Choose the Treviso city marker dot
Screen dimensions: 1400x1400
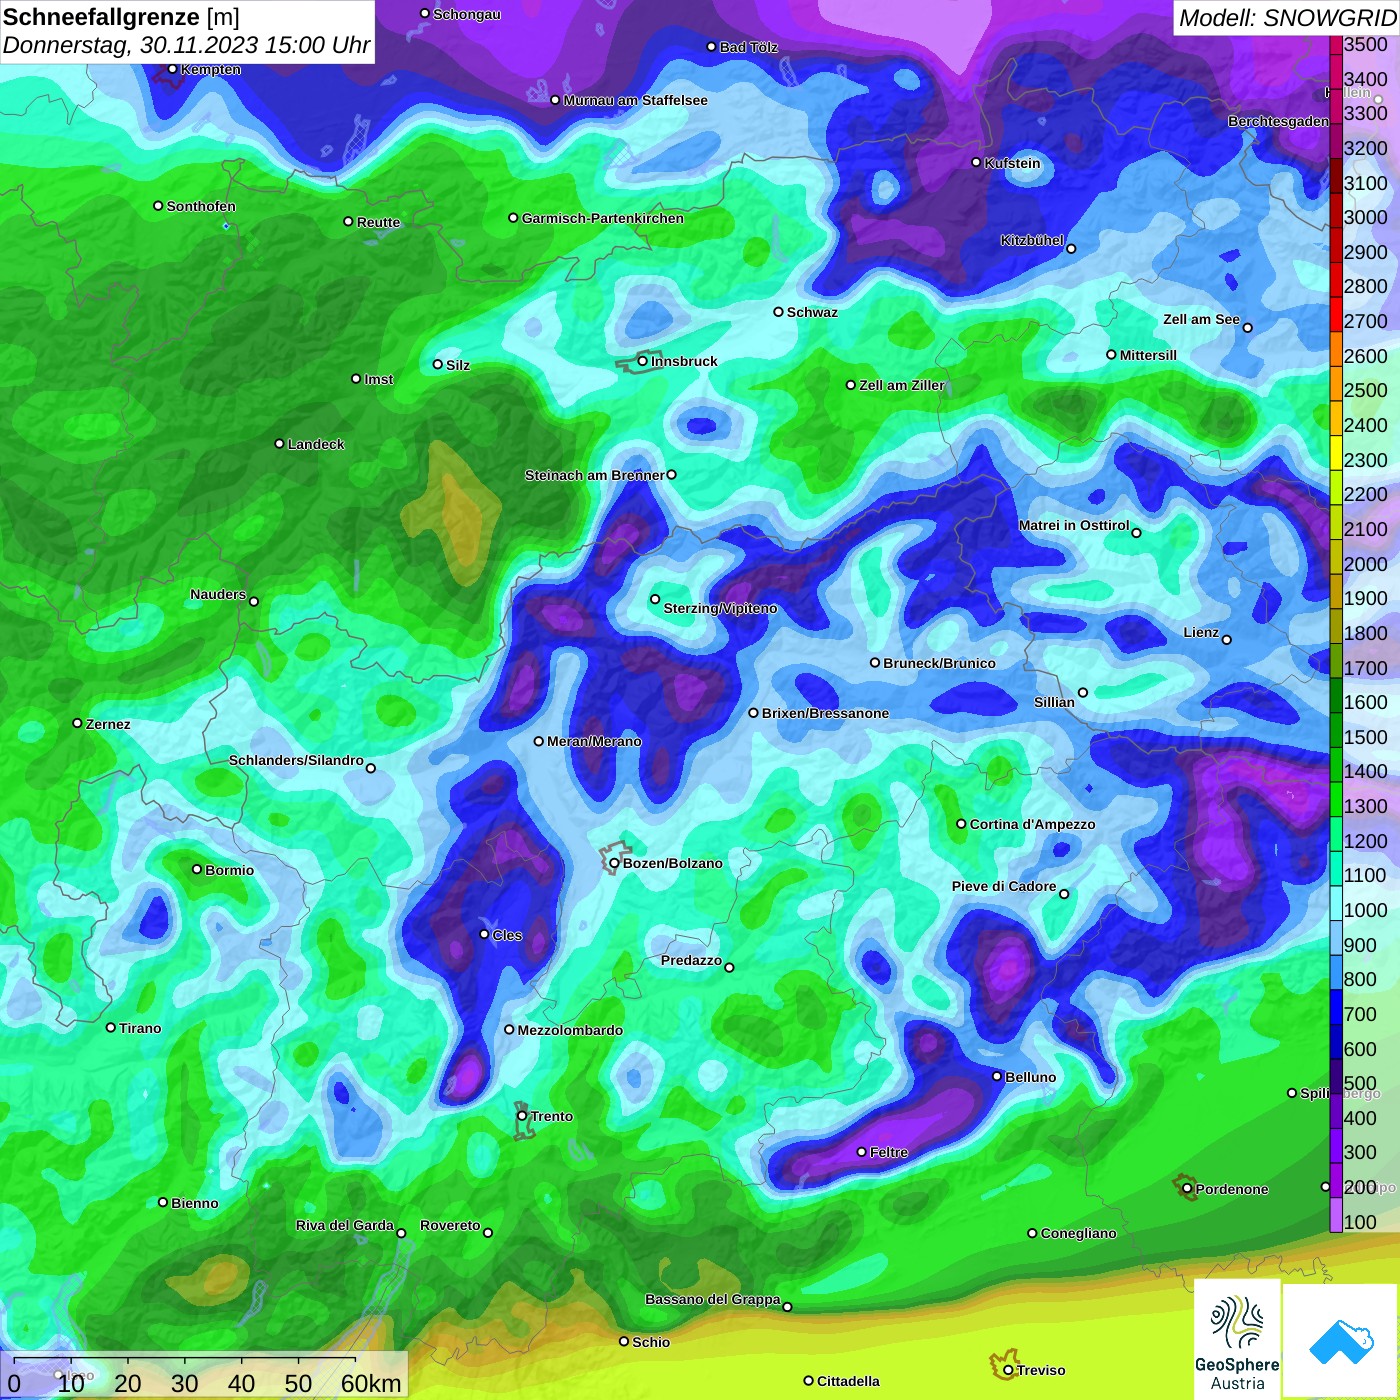1008,1370
